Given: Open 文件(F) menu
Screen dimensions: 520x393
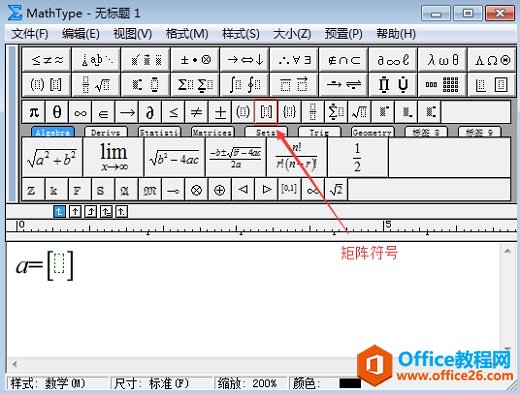Looking at the screenshot, I should point(30,34).
